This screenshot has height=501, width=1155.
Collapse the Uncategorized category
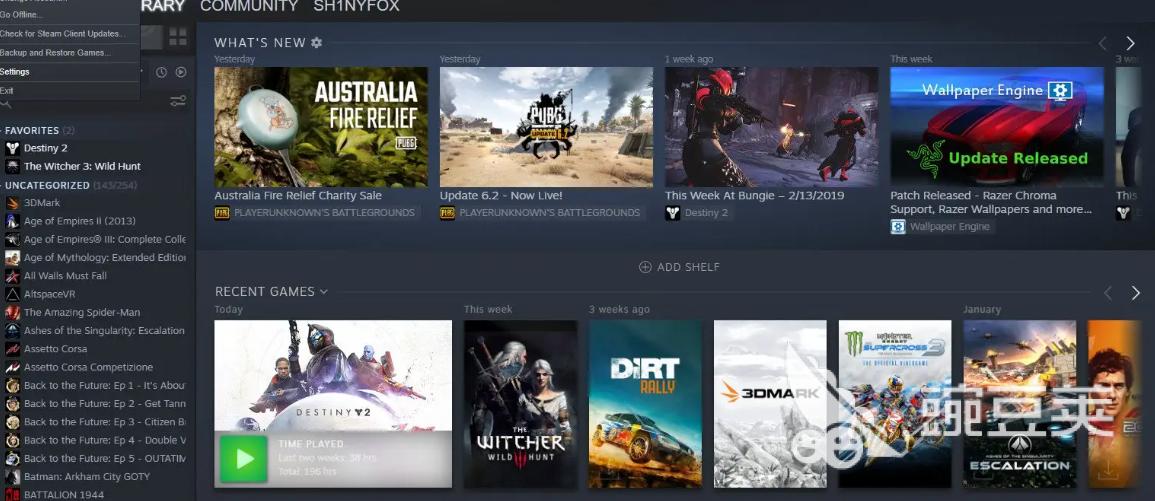(47, 186)
